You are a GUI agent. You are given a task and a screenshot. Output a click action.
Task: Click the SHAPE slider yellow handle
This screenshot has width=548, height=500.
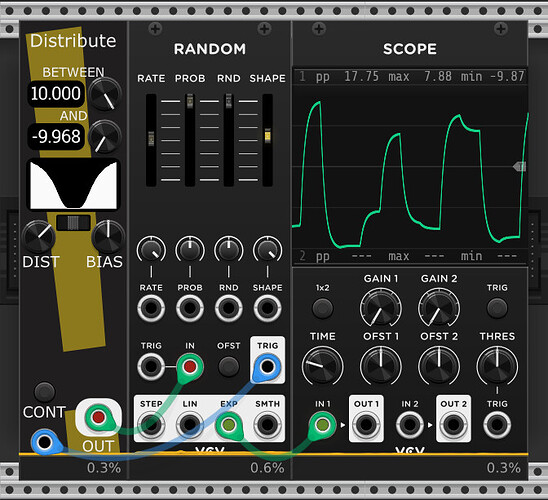267,136
